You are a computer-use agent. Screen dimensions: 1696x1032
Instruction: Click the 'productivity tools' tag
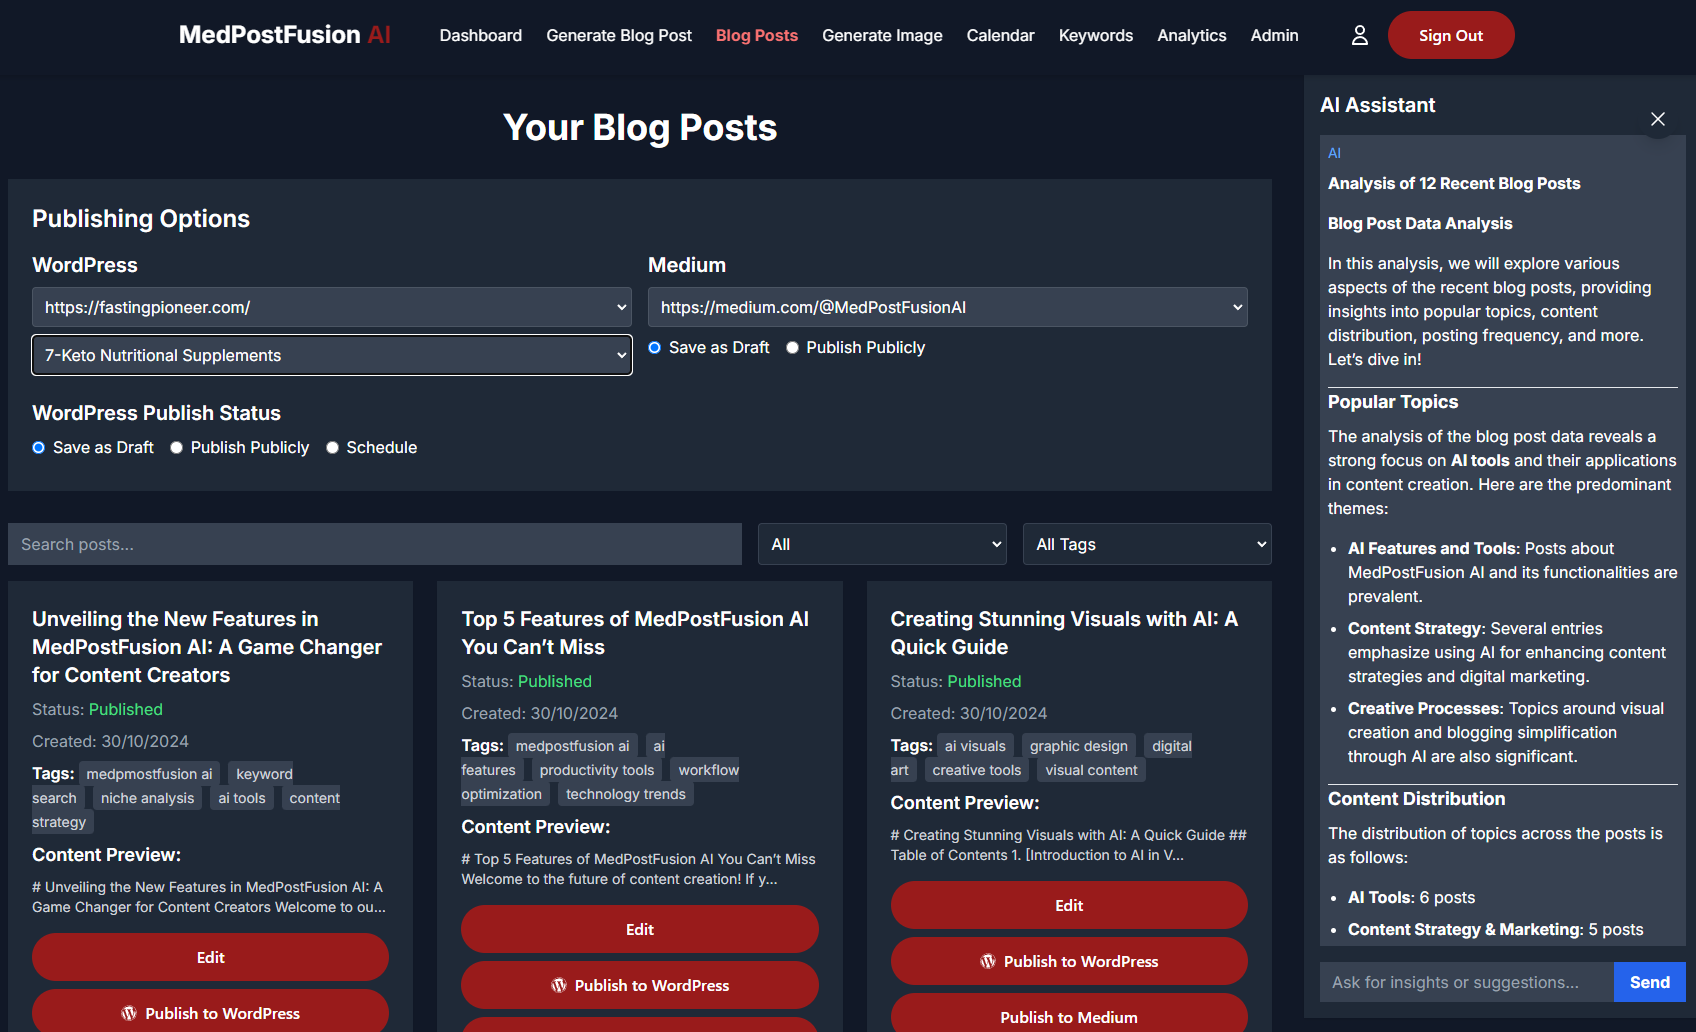[x=597, y=770]
